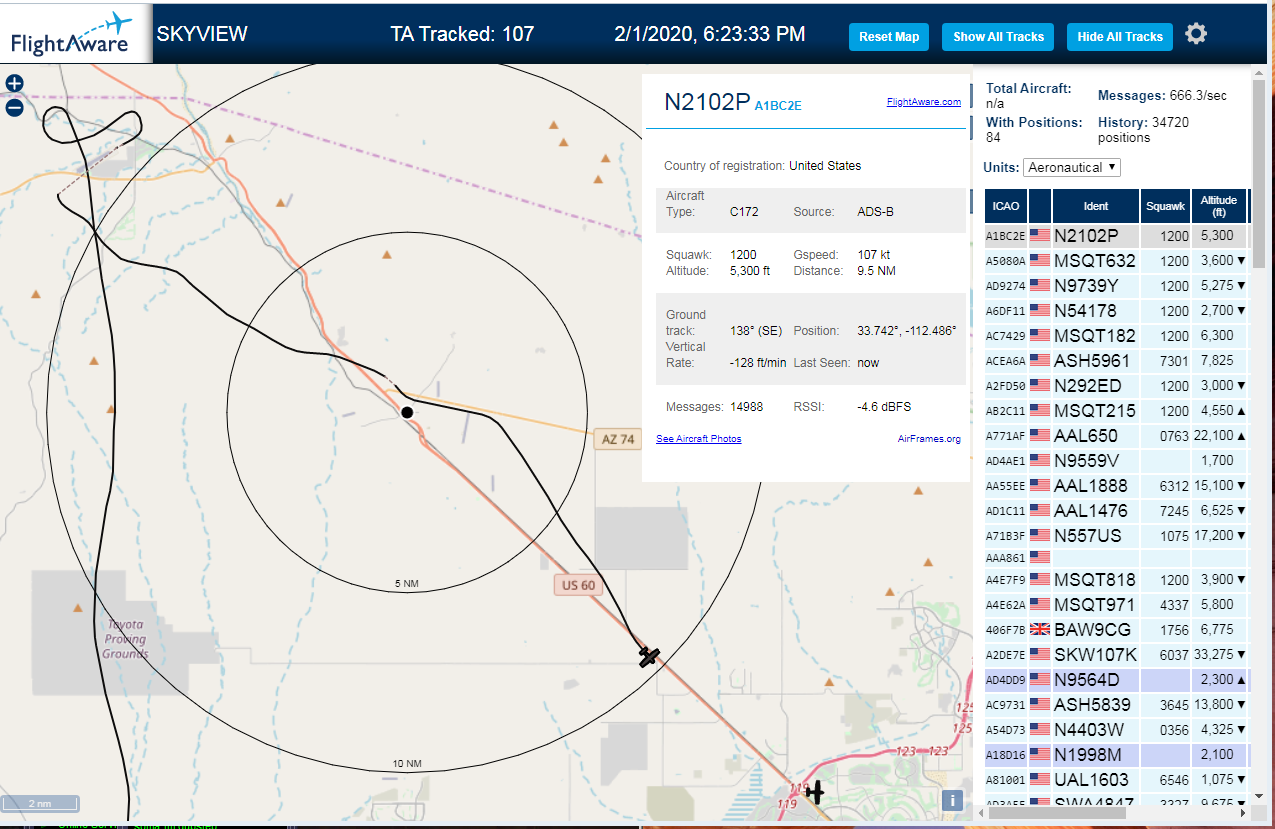Image resolution: width=1275 pixels, height=829 pixels.
Task: Zoom in the map with plus button
Action: click(x=14, y=84)
